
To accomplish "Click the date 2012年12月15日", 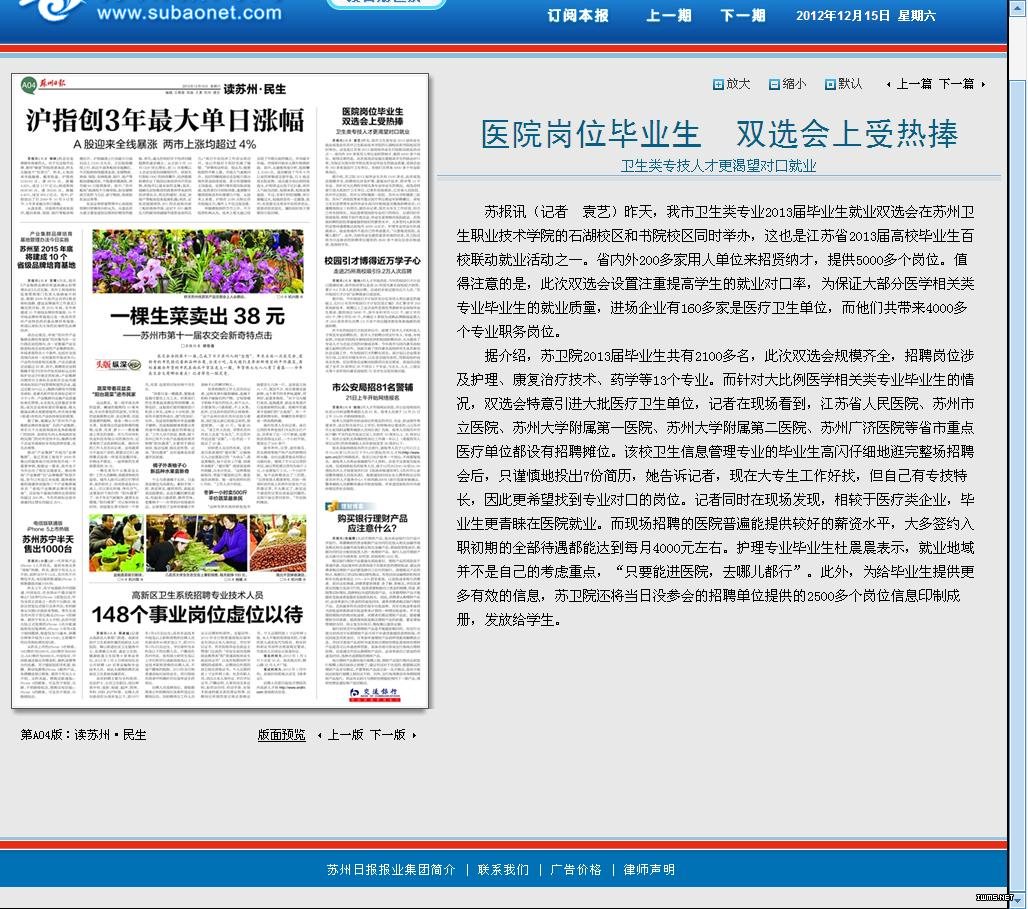I will tap(842, 16).
